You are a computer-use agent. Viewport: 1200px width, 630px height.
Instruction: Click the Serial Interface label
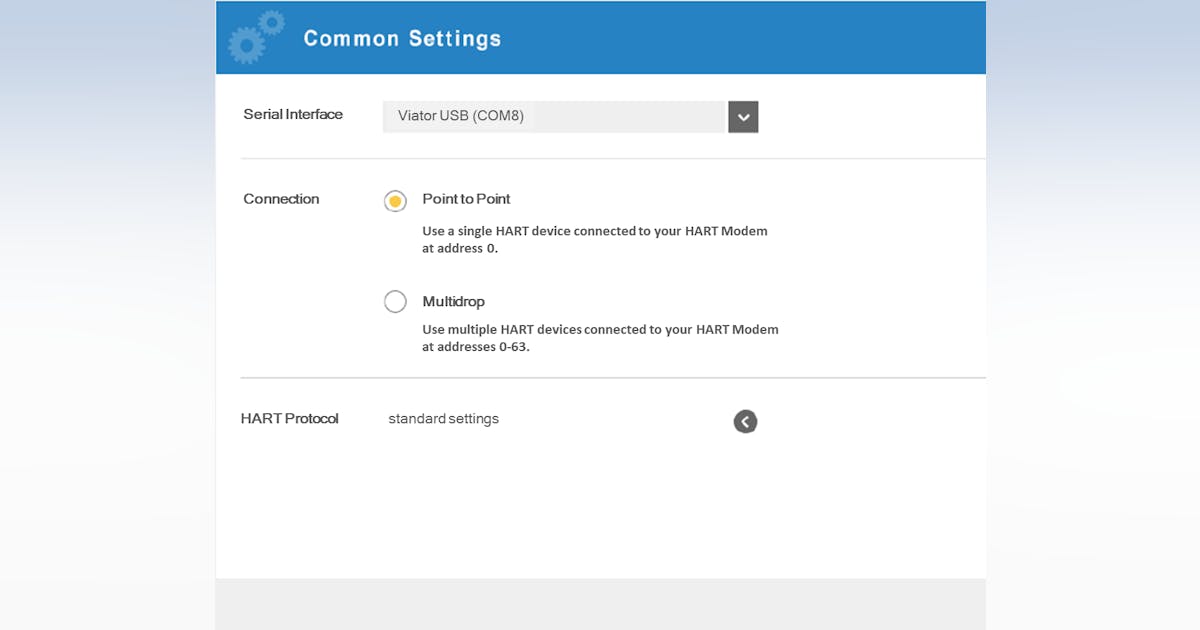click(x=294, y=114)
